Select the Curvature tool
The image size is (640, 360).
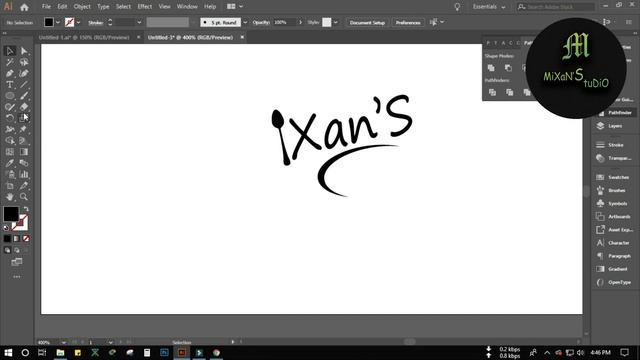pyautogui.click(x=24, y=73)
